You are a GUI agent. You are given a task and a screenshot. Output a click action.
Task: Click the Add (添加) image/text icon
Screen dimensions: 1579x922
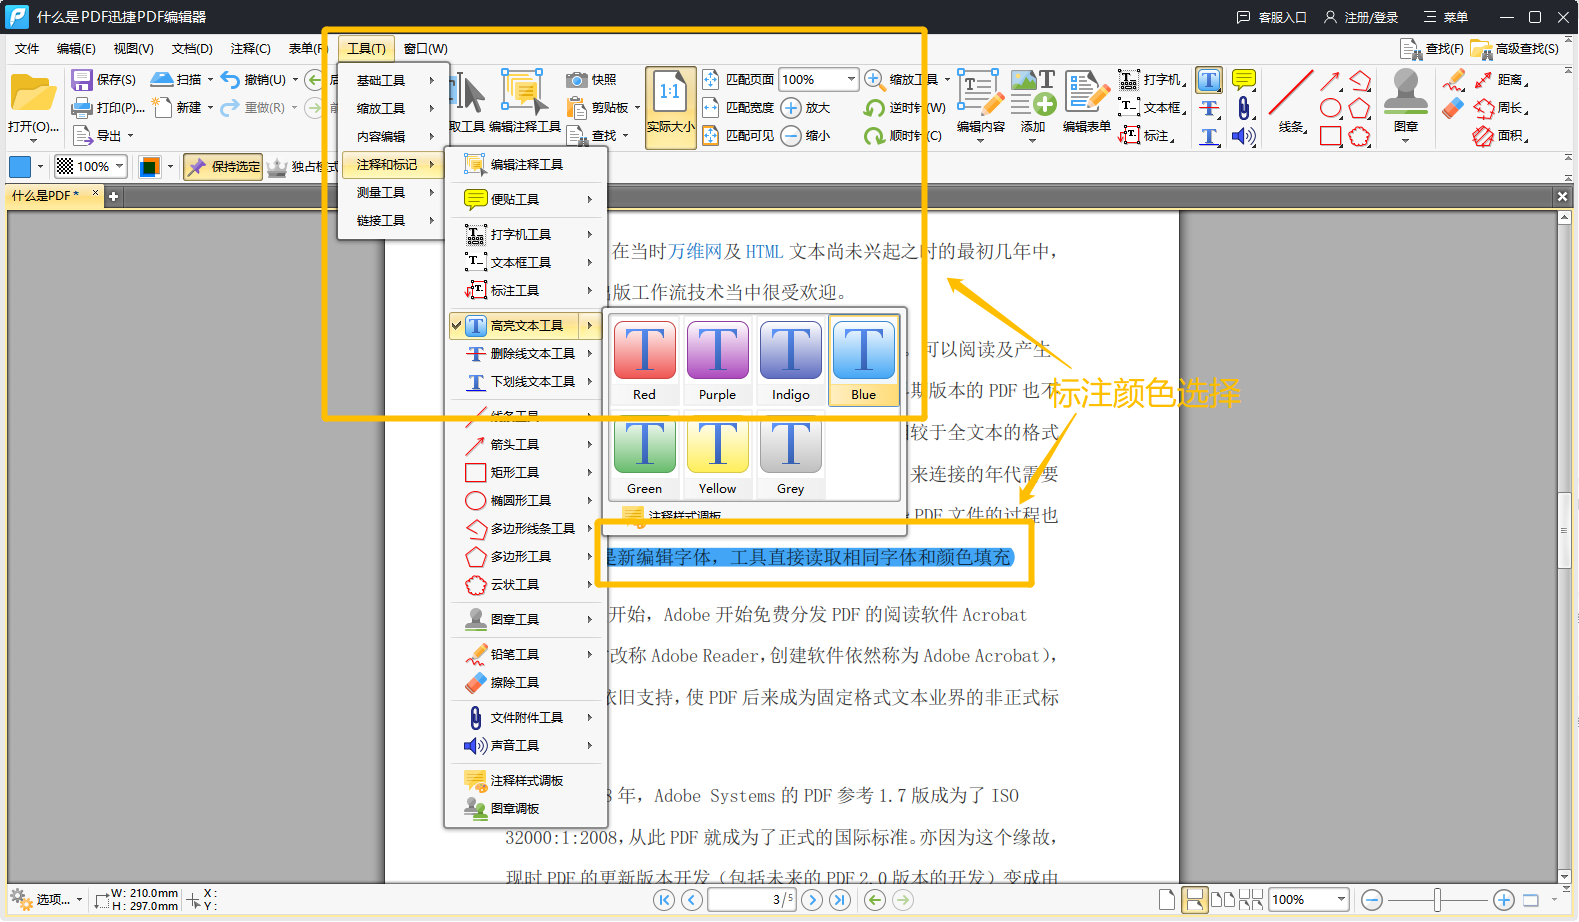point(1033,93)
